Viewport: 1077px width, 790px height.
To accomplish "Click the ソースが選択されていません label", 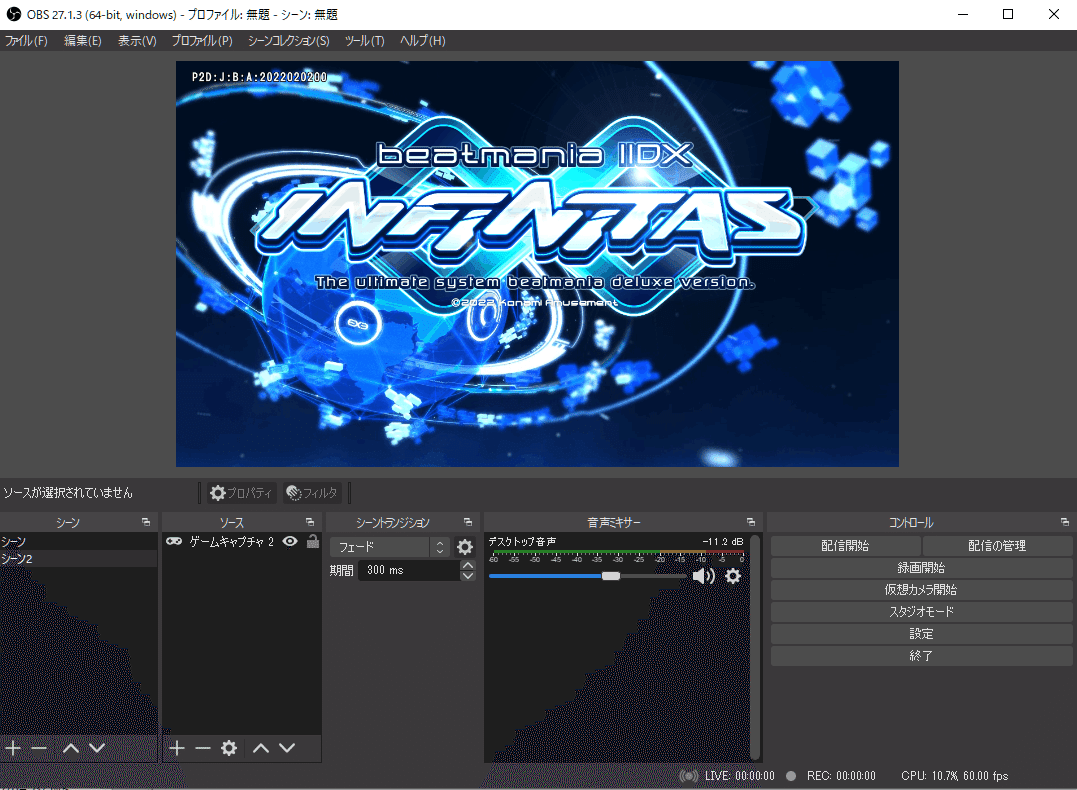I will point(68,493).
